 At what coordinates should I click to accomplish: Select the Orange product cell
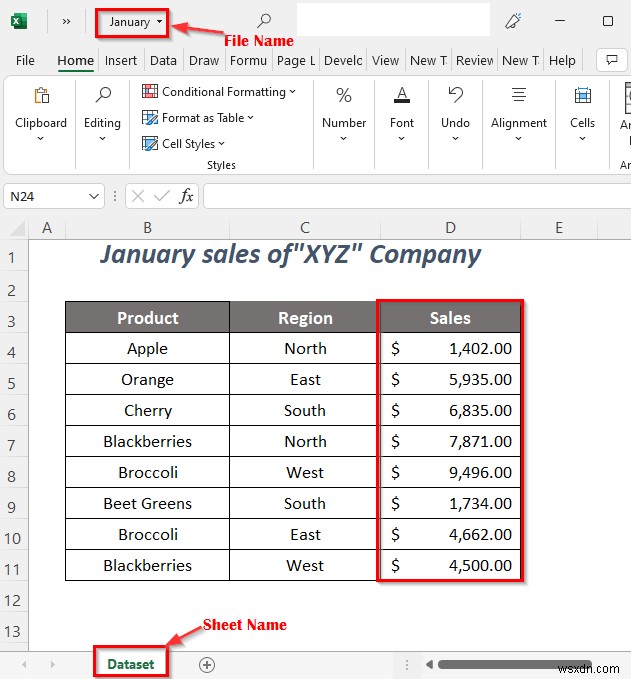point(148,380)
